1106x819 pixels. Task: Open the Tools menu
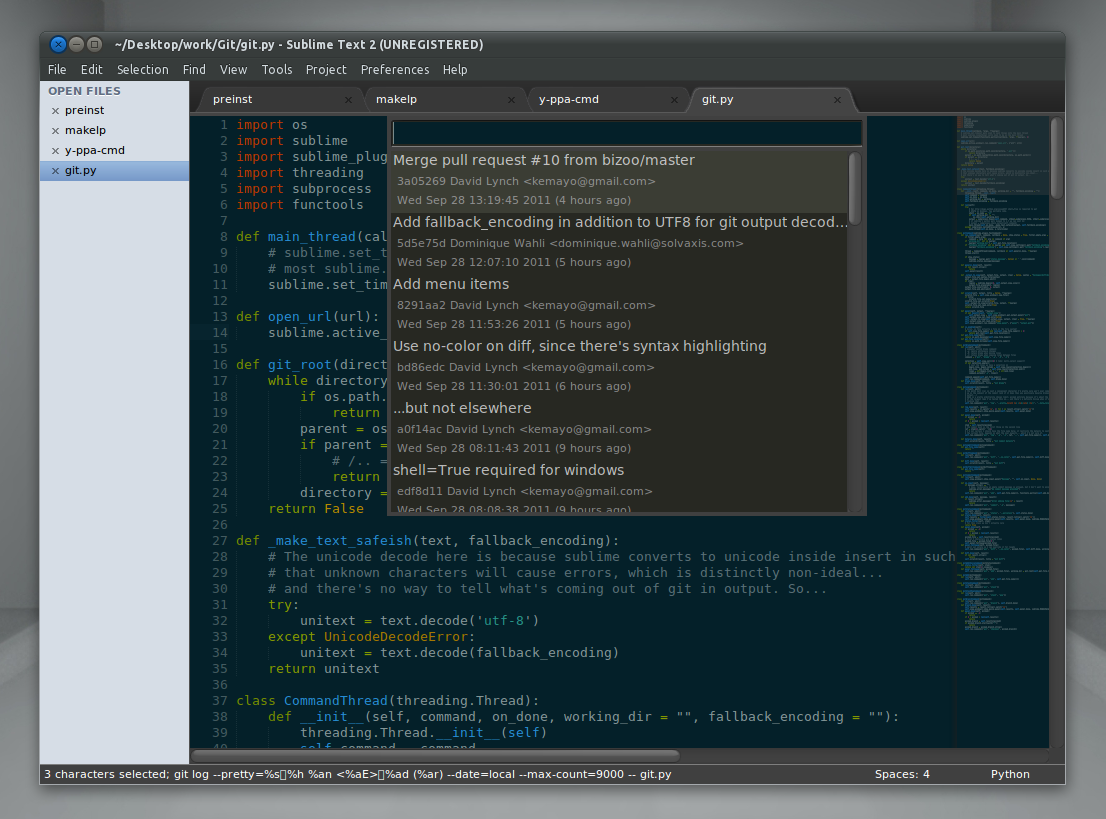(x=276, y=70)
